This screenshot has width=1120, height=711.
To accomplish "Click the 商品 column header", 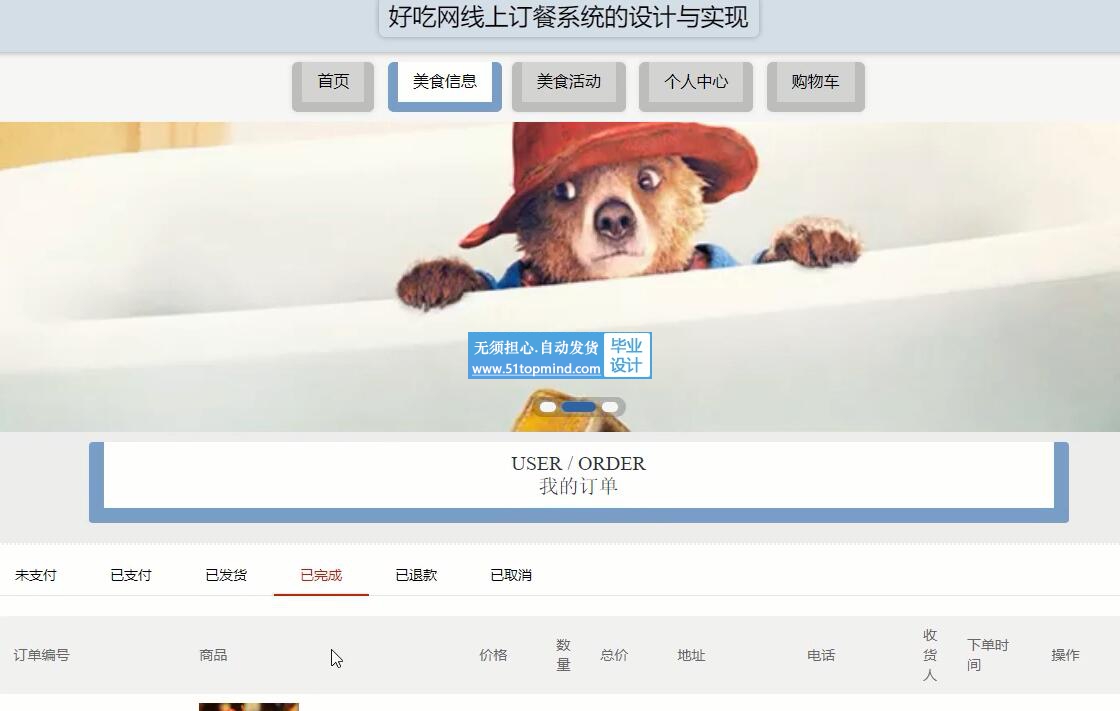I will pyautogui.click(x=213, y=655).
